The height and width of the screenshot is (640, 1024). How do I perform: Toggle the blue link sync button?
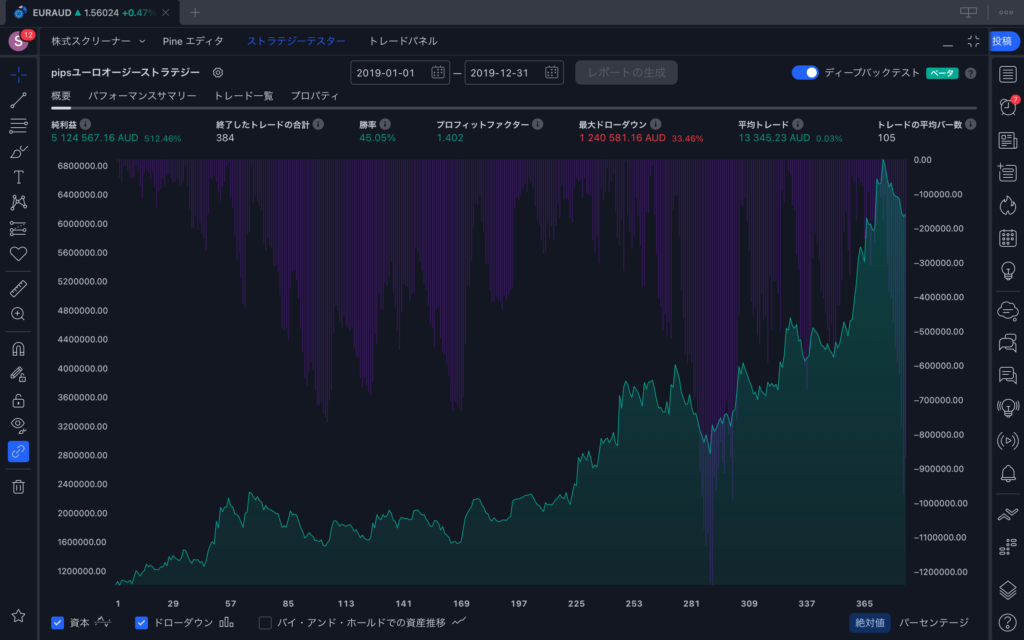click(18, 451)
